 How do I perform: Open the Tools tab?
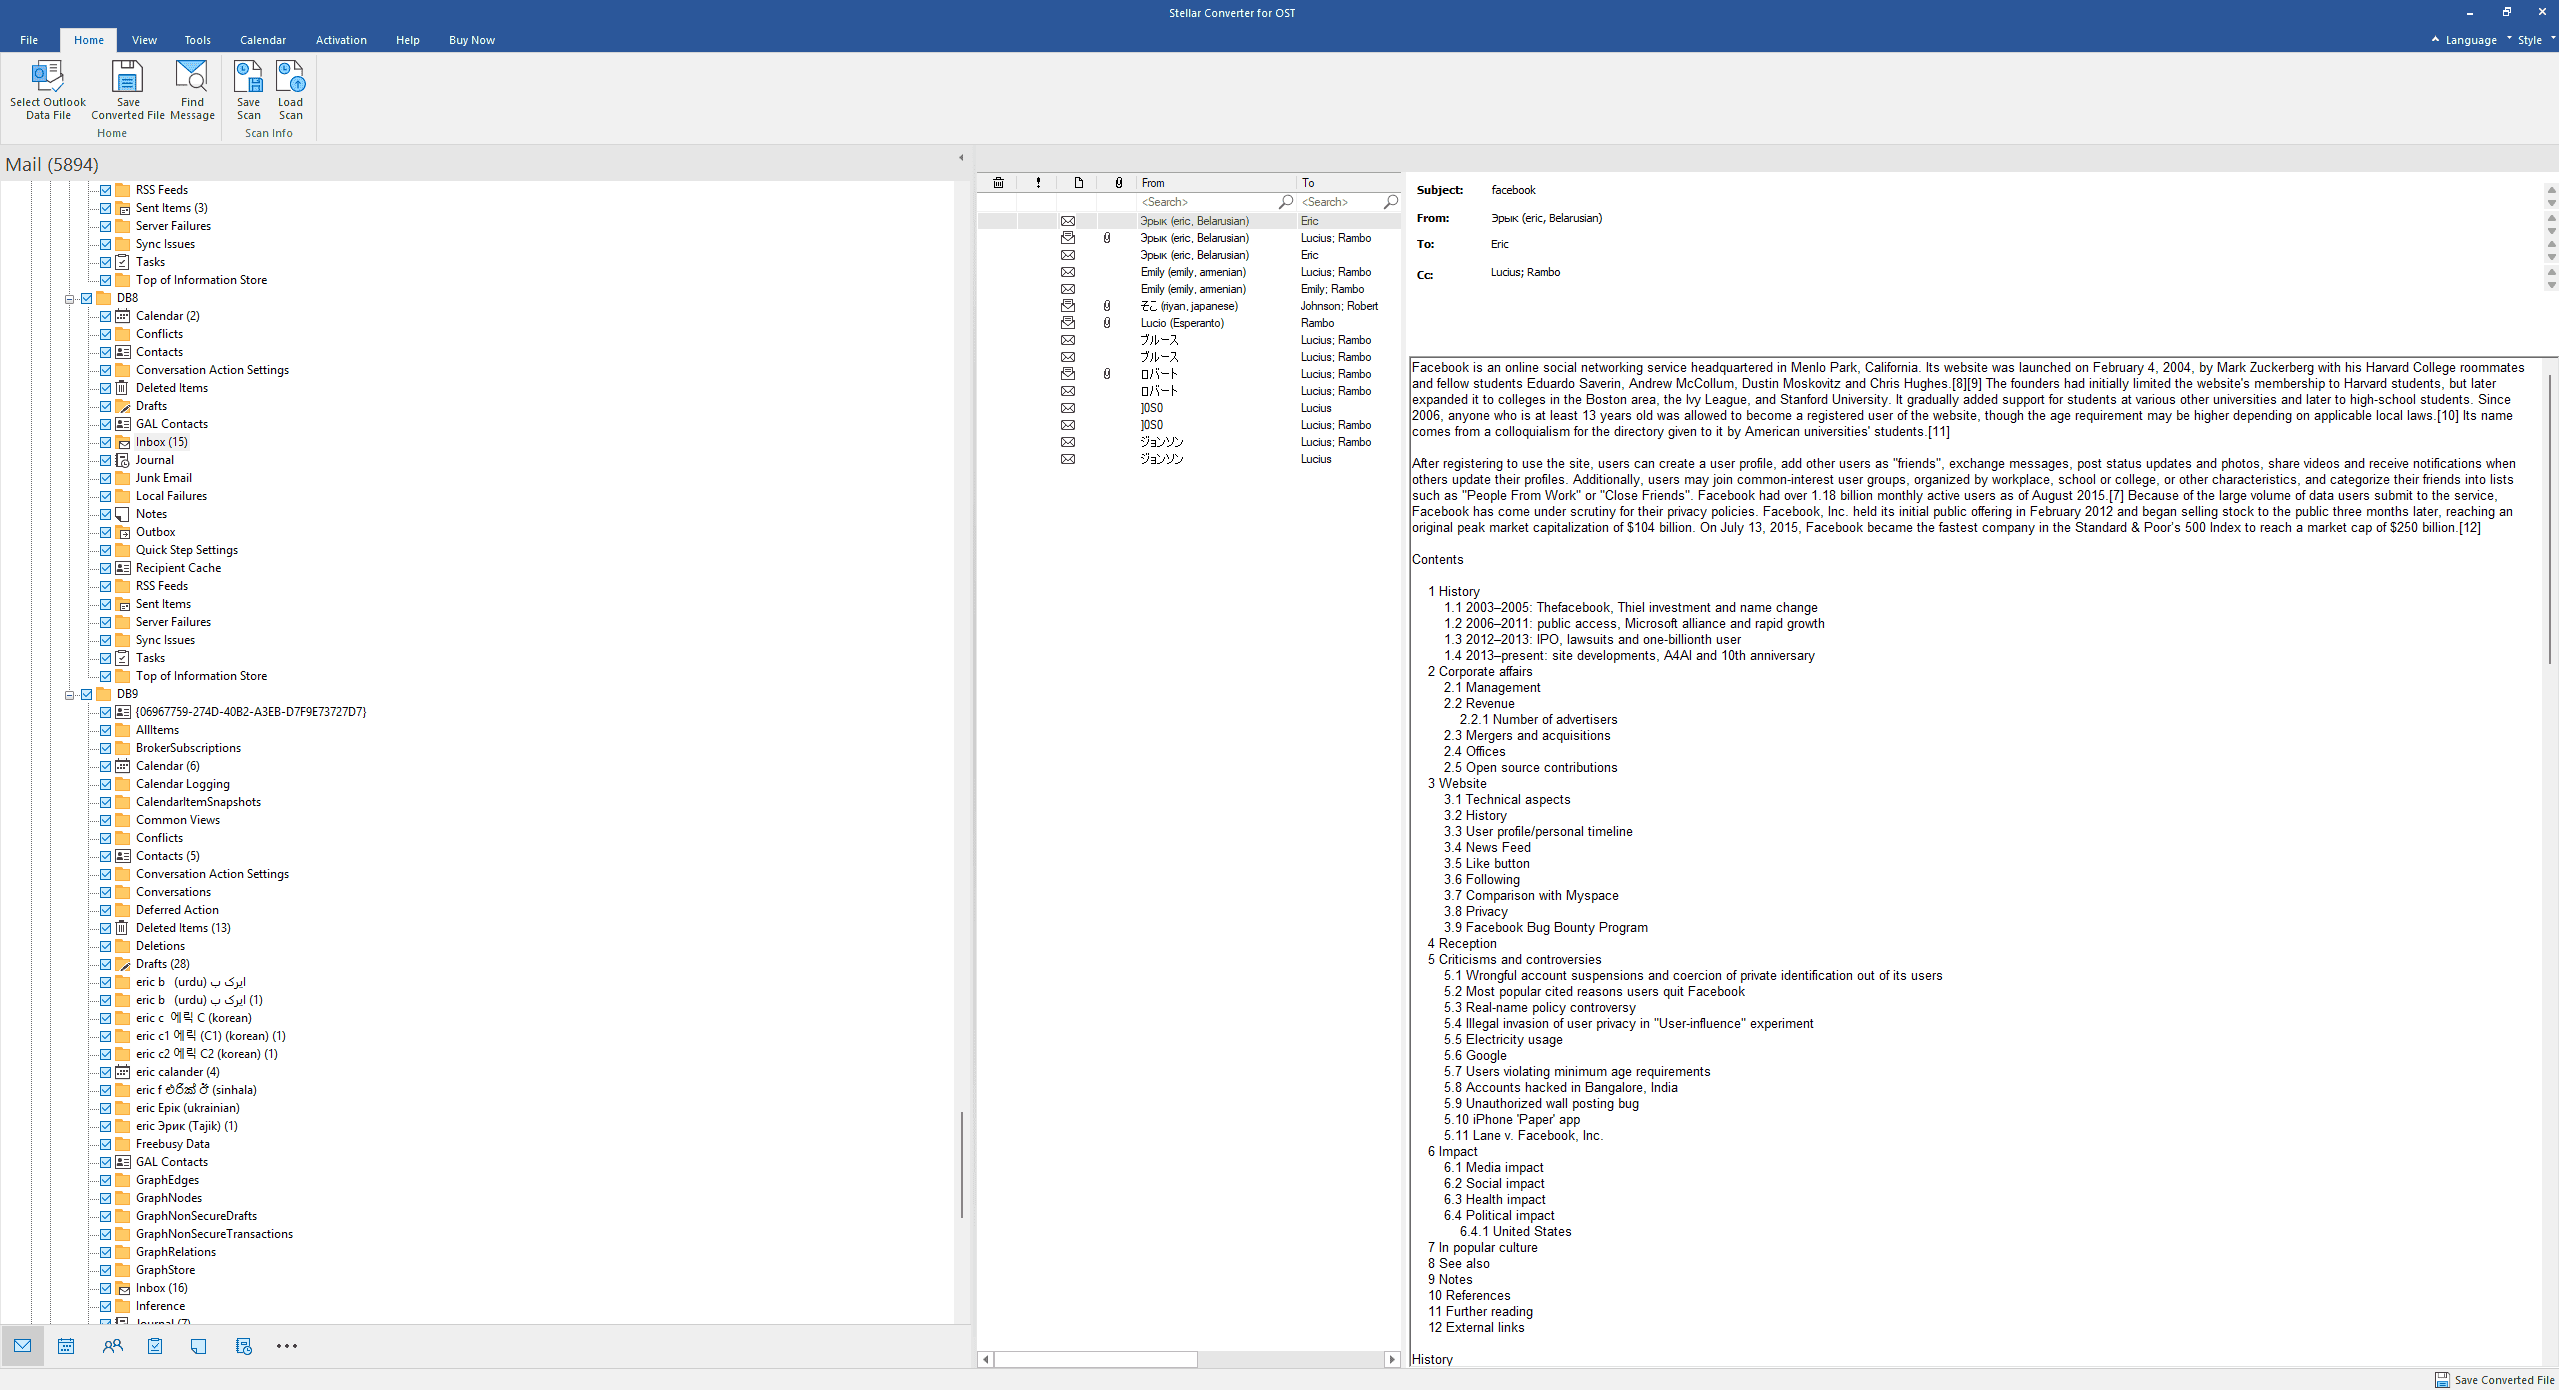coord(197,40)
